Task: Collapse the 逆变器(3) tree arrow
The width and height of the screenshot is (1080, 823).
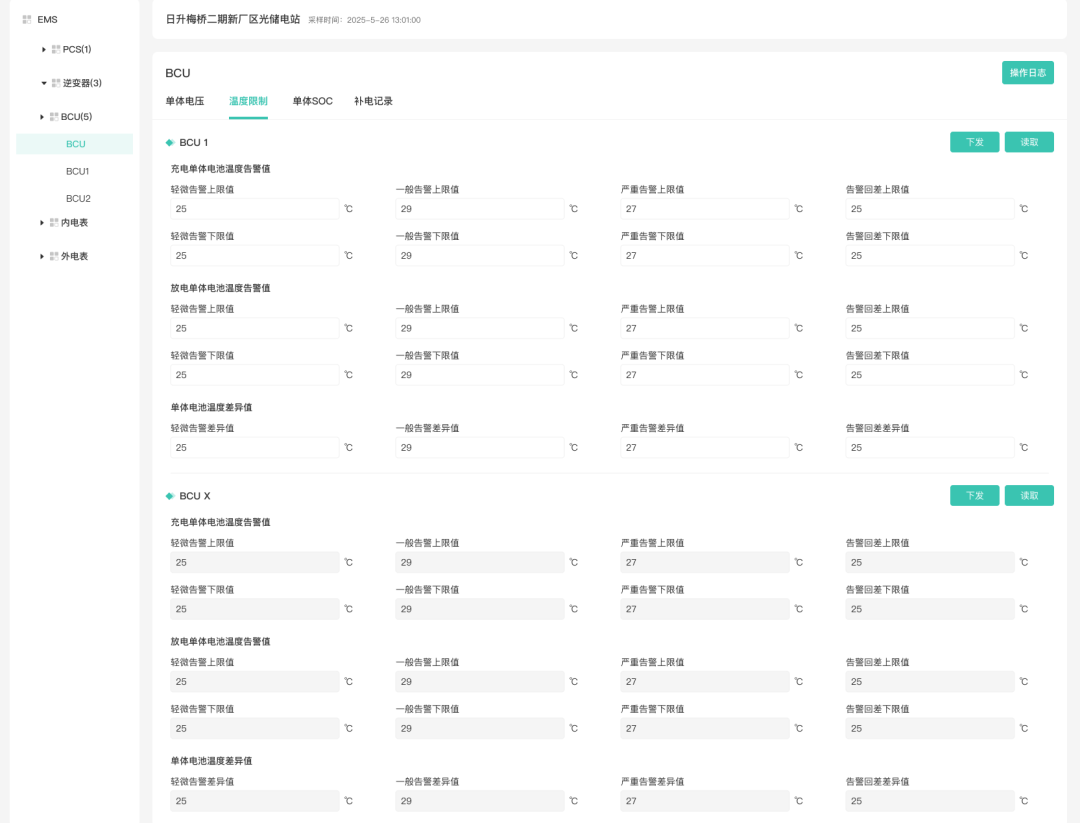Action: point(44,83)
